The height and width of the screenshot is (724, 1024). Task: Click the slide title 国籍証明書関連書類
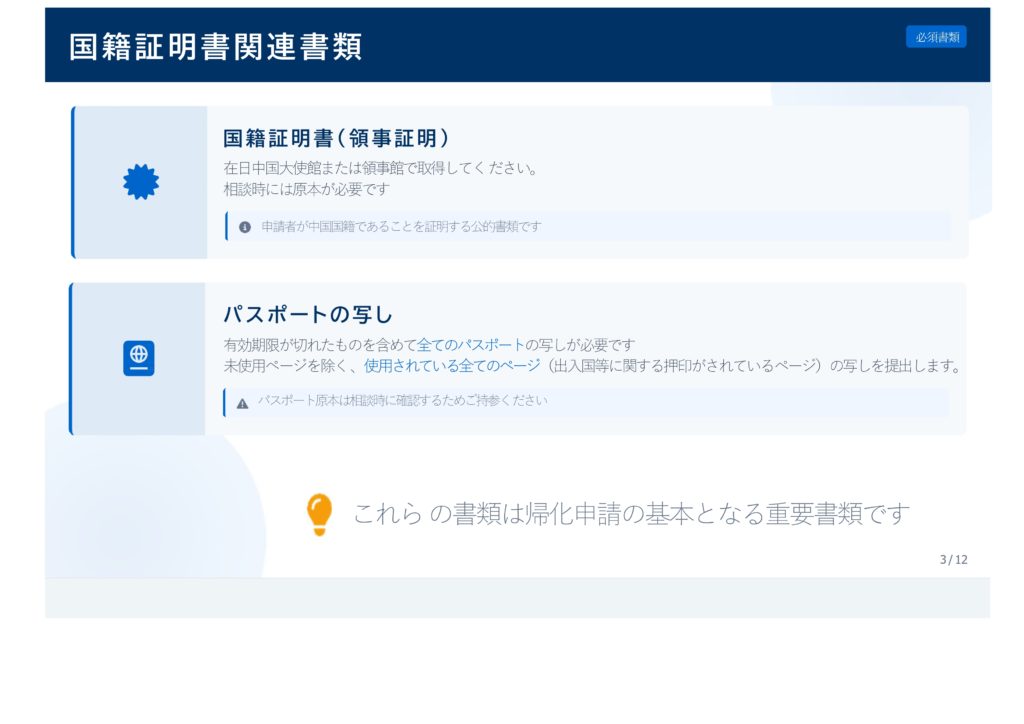[x=216, y=46]
